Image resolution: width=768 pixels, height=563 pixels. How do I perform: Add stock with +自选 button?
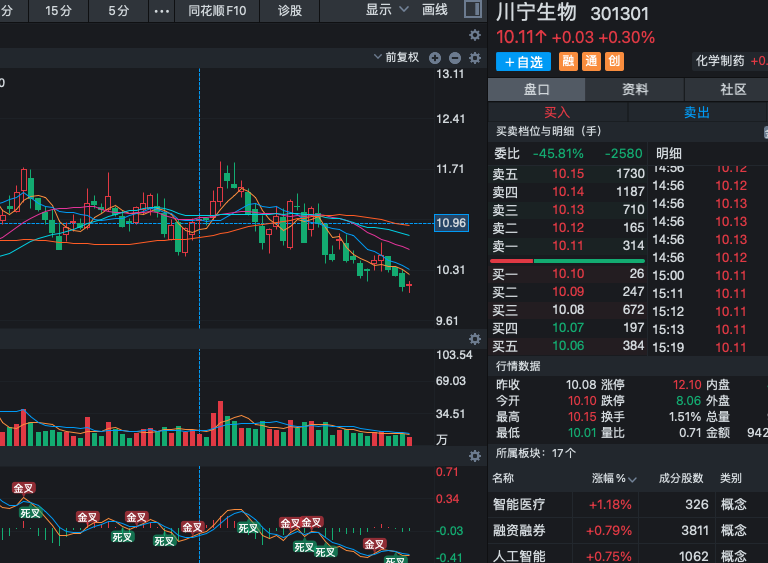coord(523,62)
